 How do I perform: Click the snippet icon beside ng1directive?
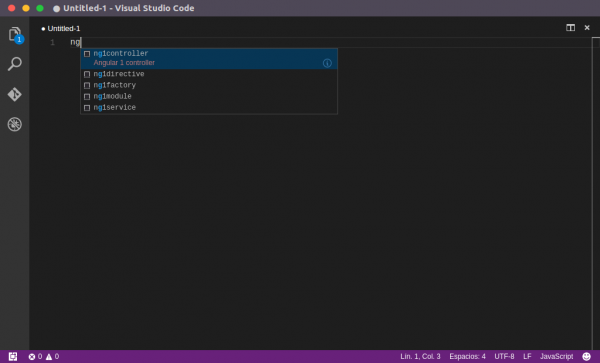(x=87, y=74)
